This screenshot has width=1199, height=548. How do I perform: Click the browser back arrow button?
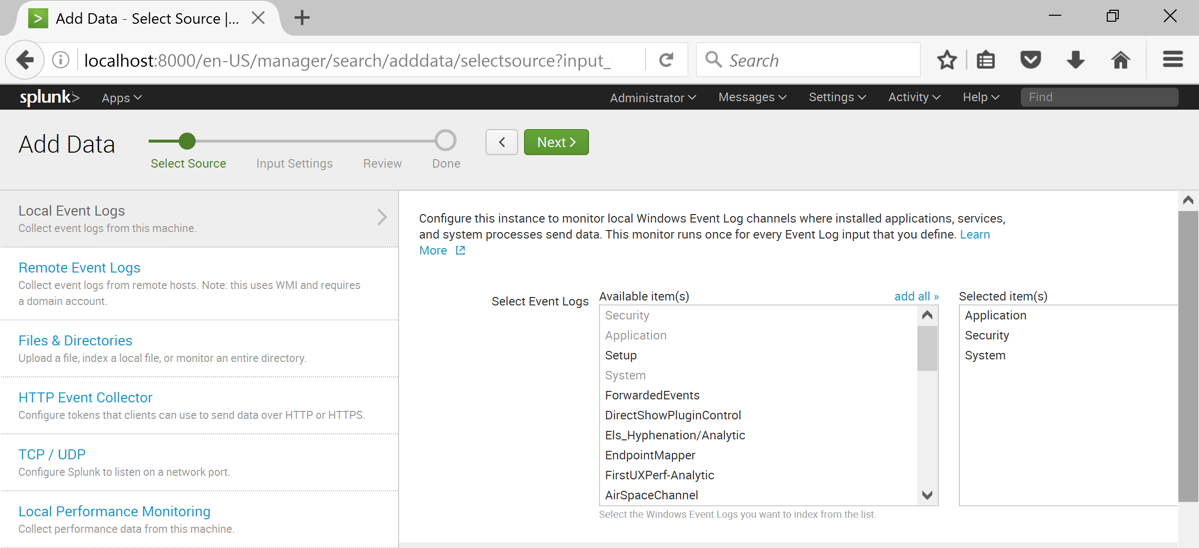[26, 60]
